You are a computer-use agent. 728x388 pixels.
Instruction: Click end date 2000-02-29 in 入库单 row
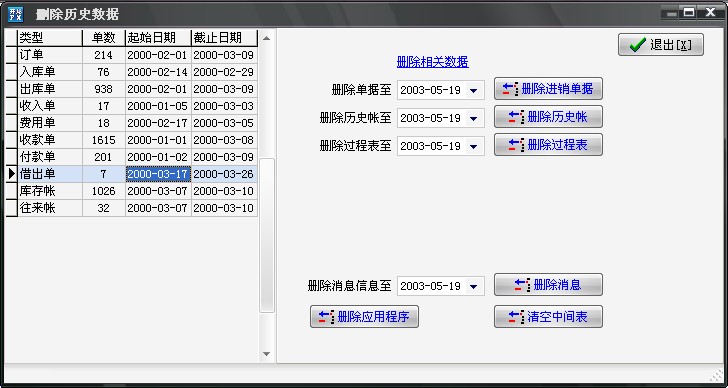tap(224, 72)
